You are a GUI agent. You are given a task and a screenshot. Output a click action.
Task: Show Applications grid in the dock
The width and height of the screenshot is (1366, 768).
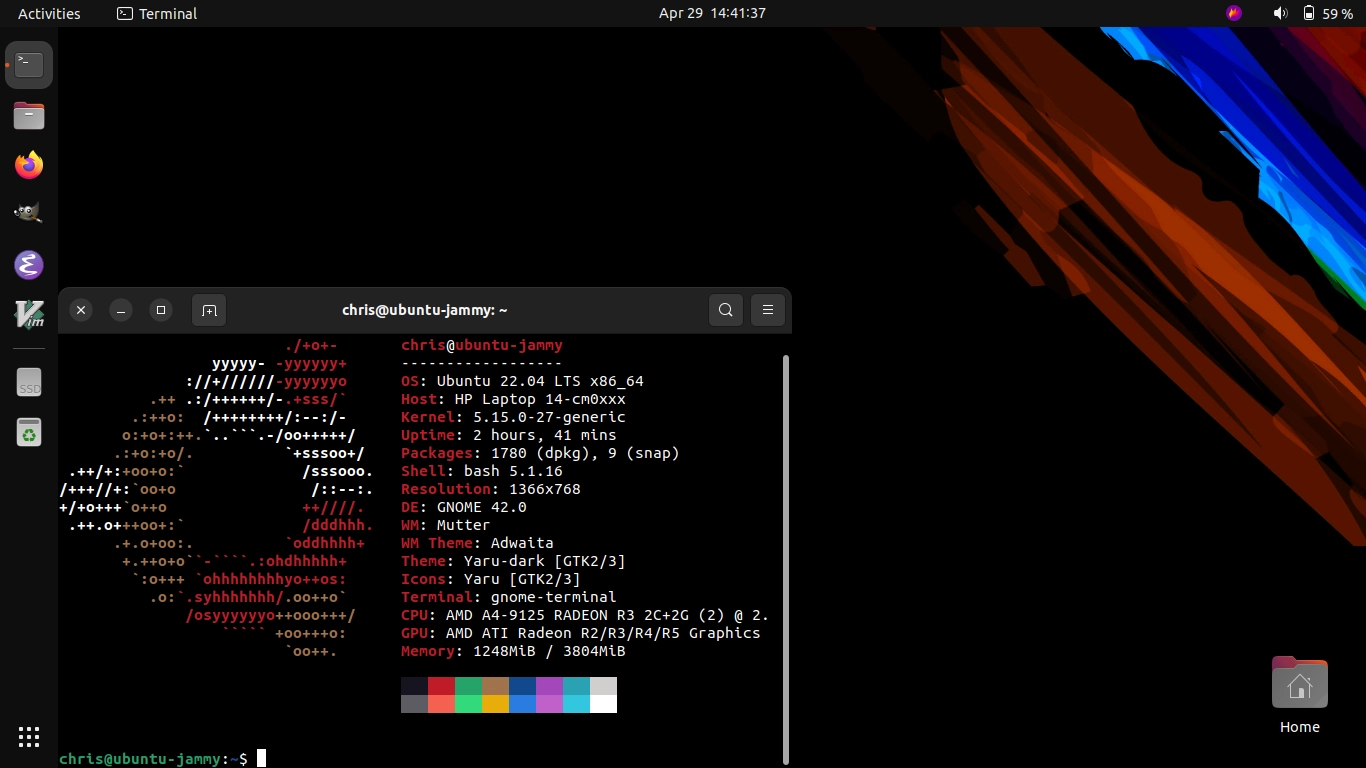coord(29,737)
